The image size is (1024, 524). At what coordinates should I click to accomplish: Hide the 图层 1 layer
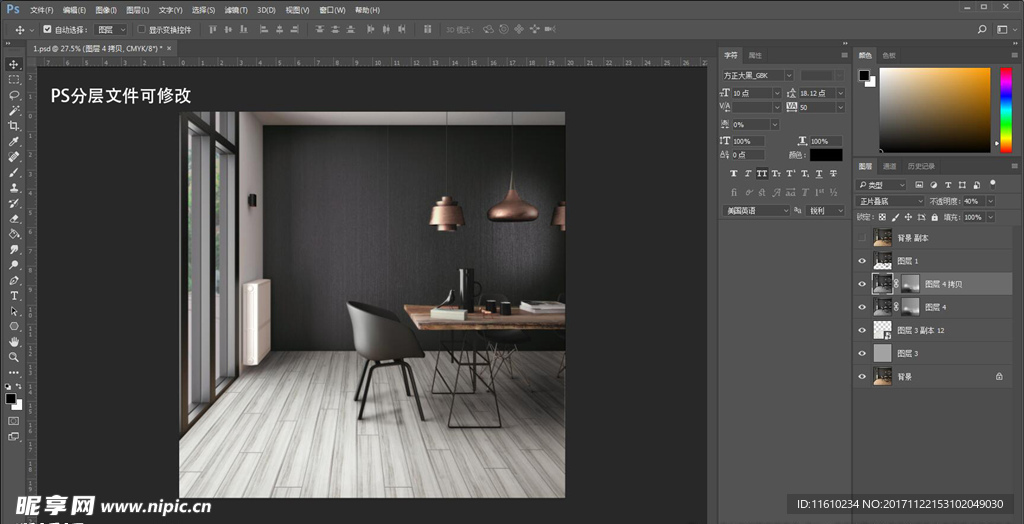[x=862, y=261]
